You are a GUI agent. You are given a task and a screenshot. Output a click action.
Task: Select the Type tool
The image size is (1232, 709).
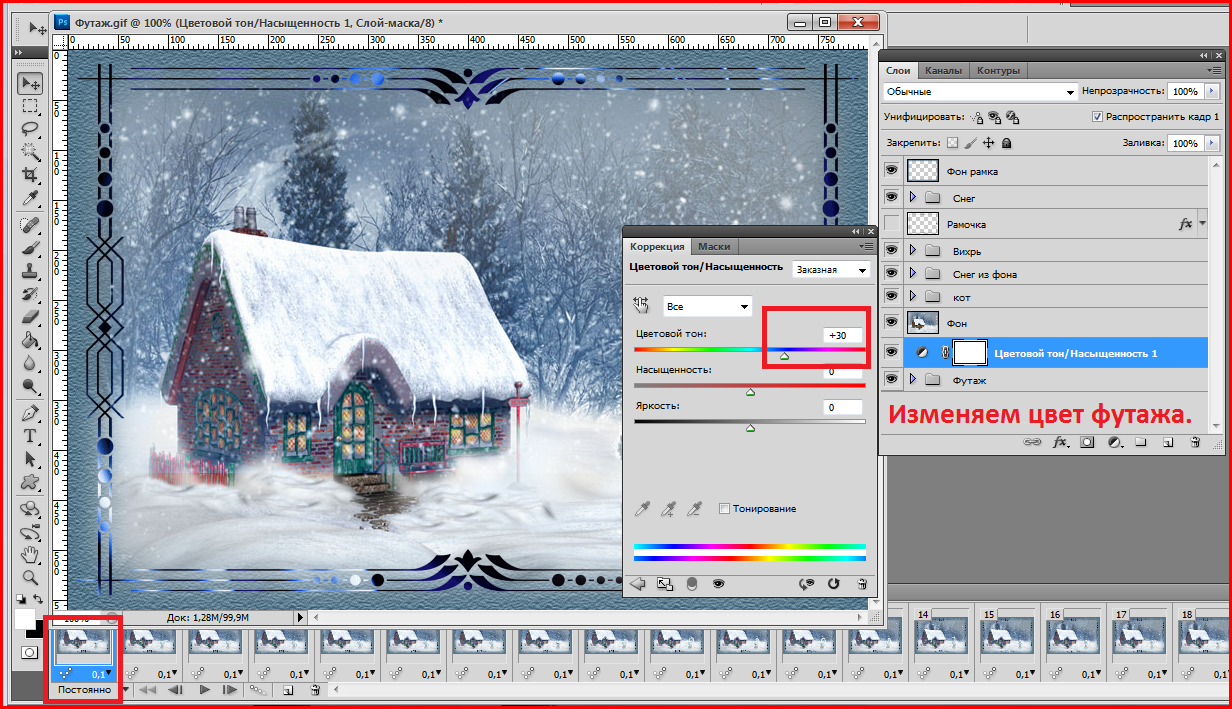(x=31, y=436)
